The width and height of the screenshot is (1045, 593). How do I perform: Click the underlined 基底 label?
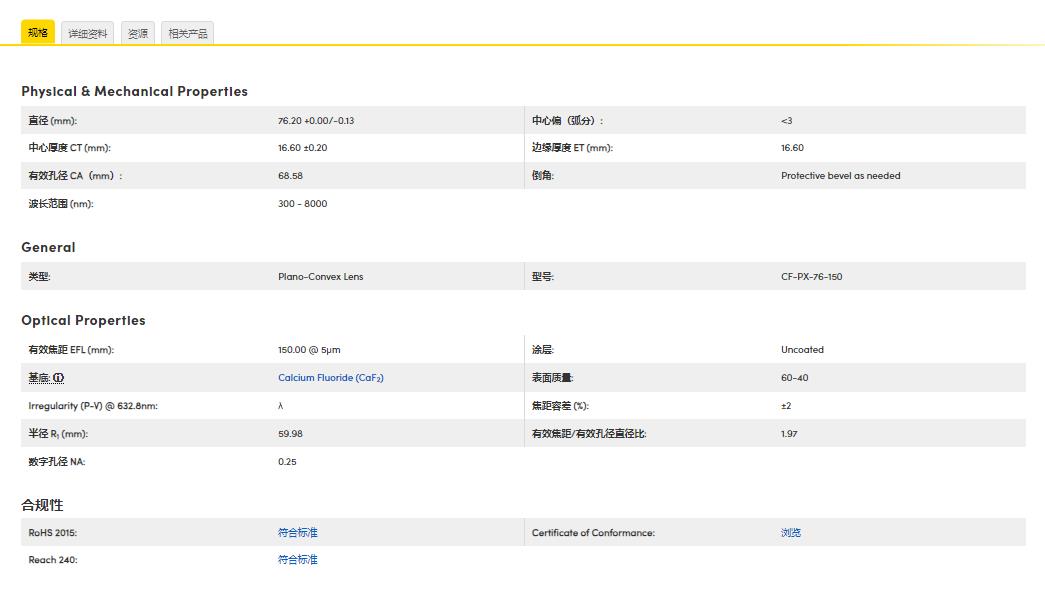[37, 377]
